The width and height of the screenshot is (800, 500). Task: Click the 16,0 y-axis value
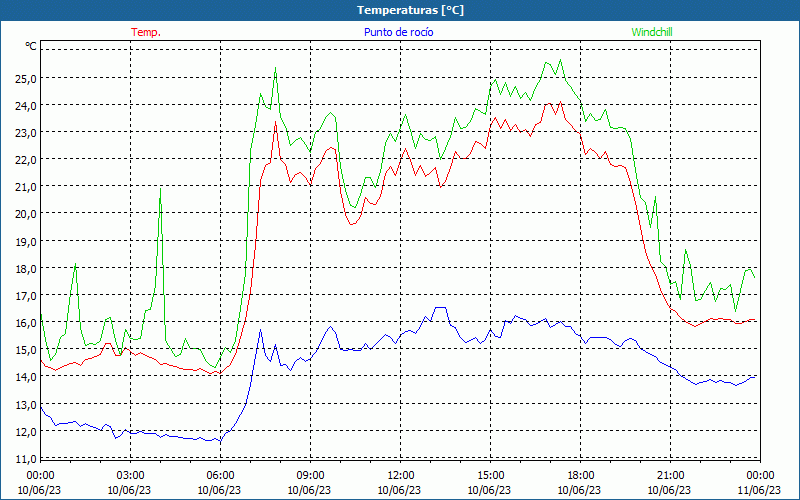pyautogui.click(x=26, y=322)
